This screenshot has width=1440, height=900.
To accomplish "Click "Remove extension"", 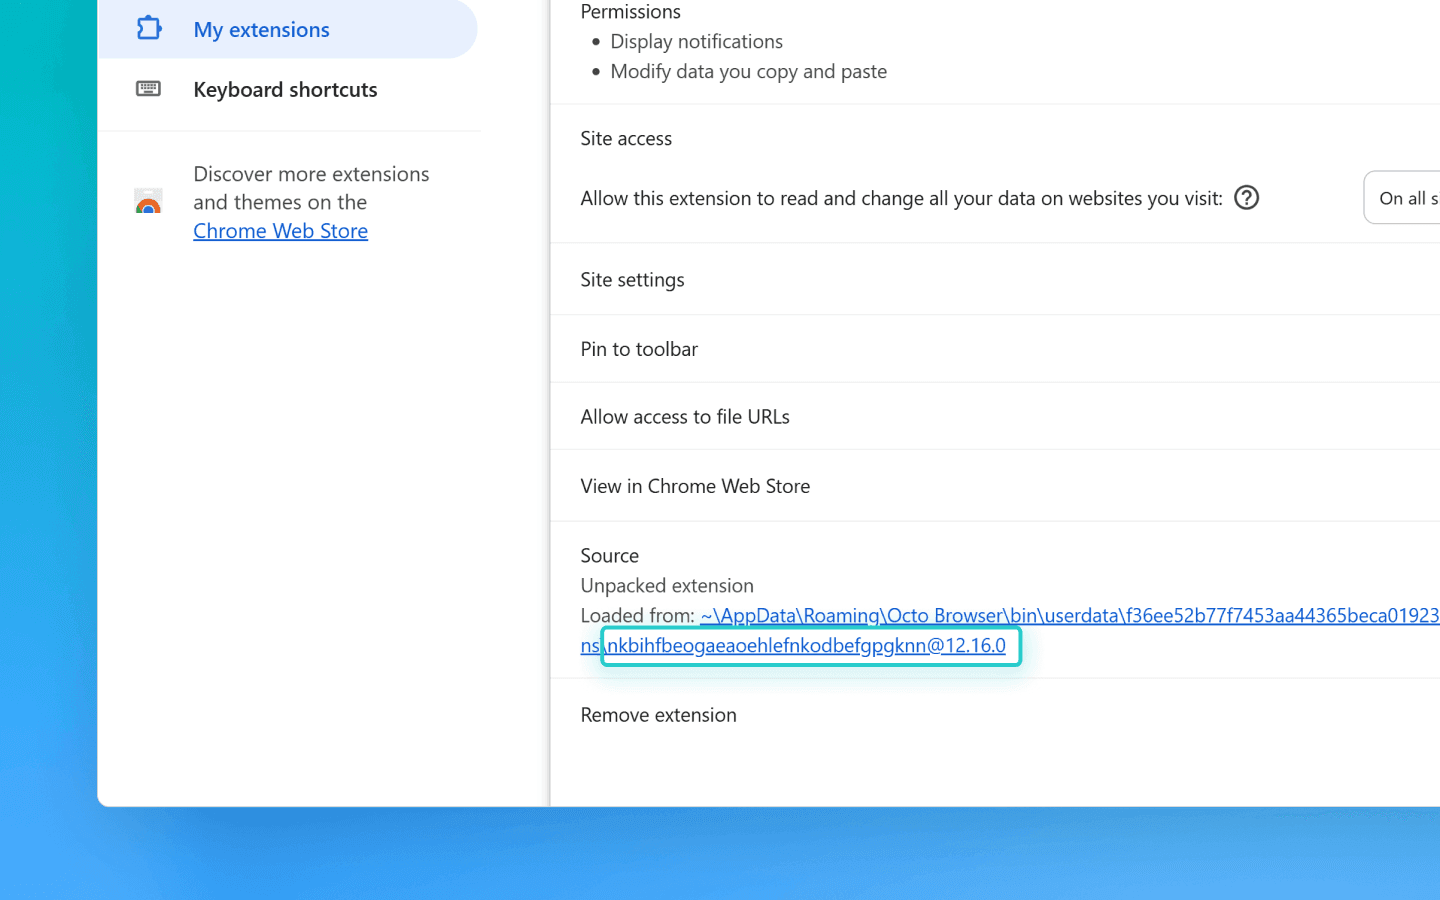I will (658, 715).
